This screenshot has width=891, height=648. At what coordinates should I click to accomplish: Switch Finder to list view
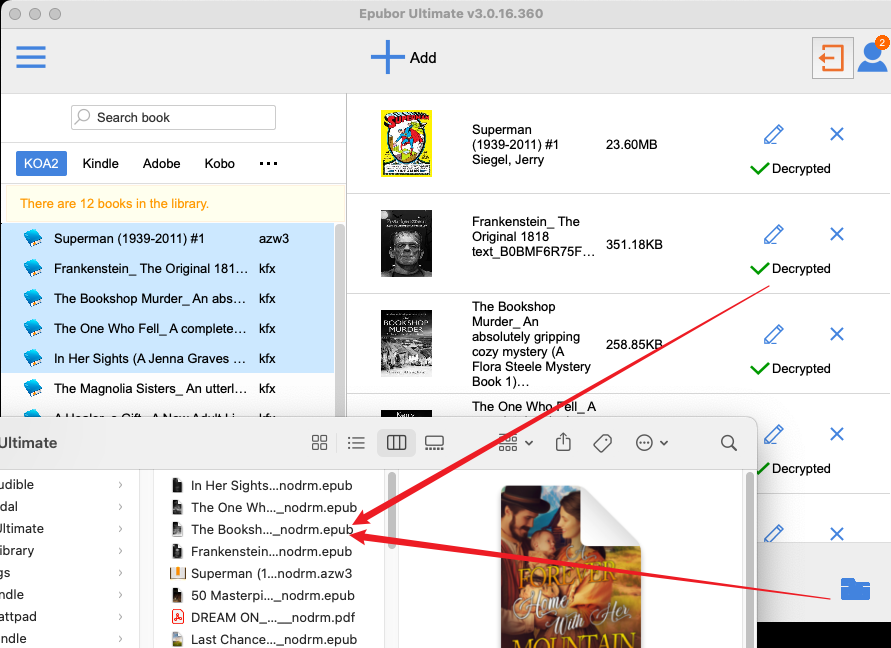pos(356,443)
